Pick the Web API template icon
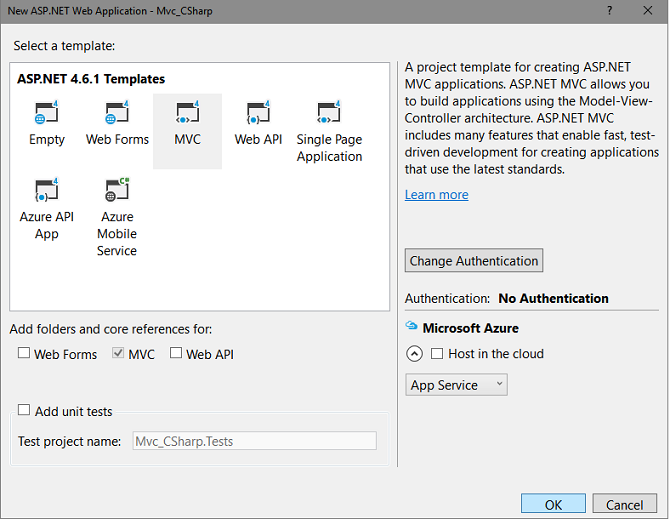Image resolution: width=670 pixels, height=519 pixels. (x=258, y=112)
